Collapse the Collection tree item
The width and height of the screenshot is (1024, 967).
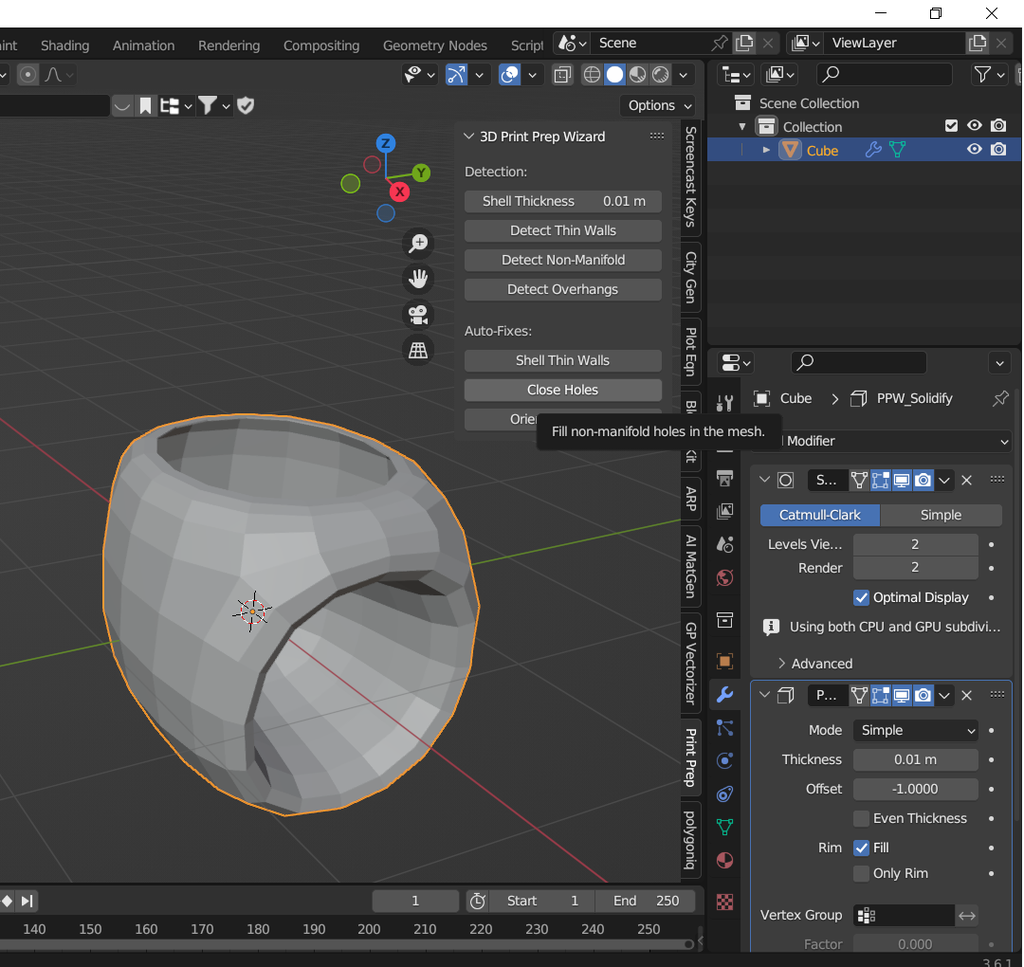(742, 126)
